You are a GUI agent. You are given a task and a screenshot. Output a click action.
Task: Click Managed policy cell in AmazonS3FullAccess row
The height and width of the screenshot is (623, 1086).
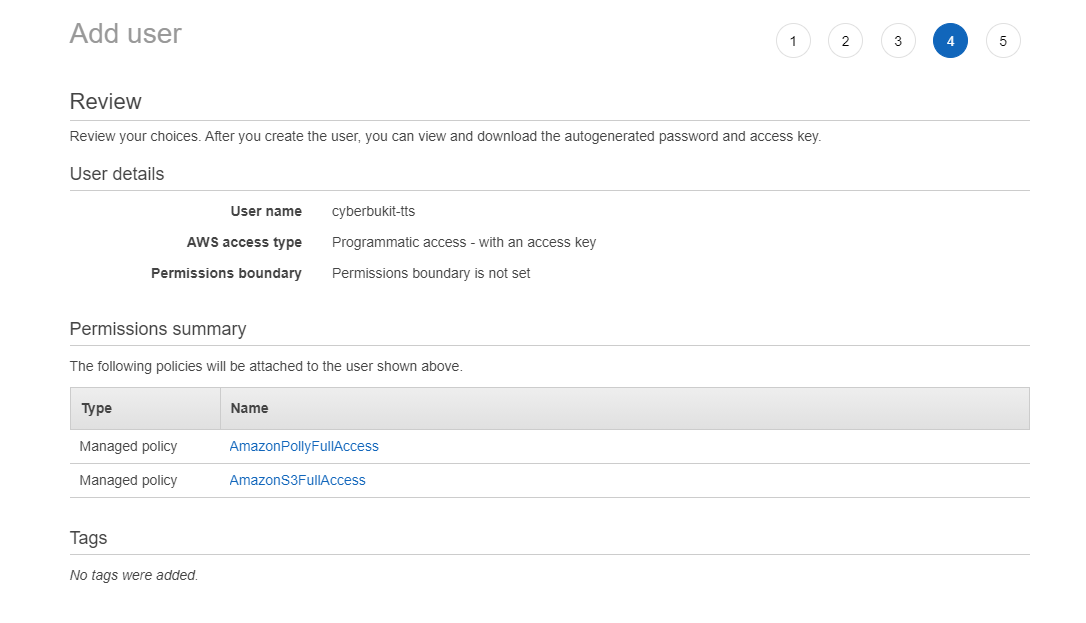tap(128, 480)
